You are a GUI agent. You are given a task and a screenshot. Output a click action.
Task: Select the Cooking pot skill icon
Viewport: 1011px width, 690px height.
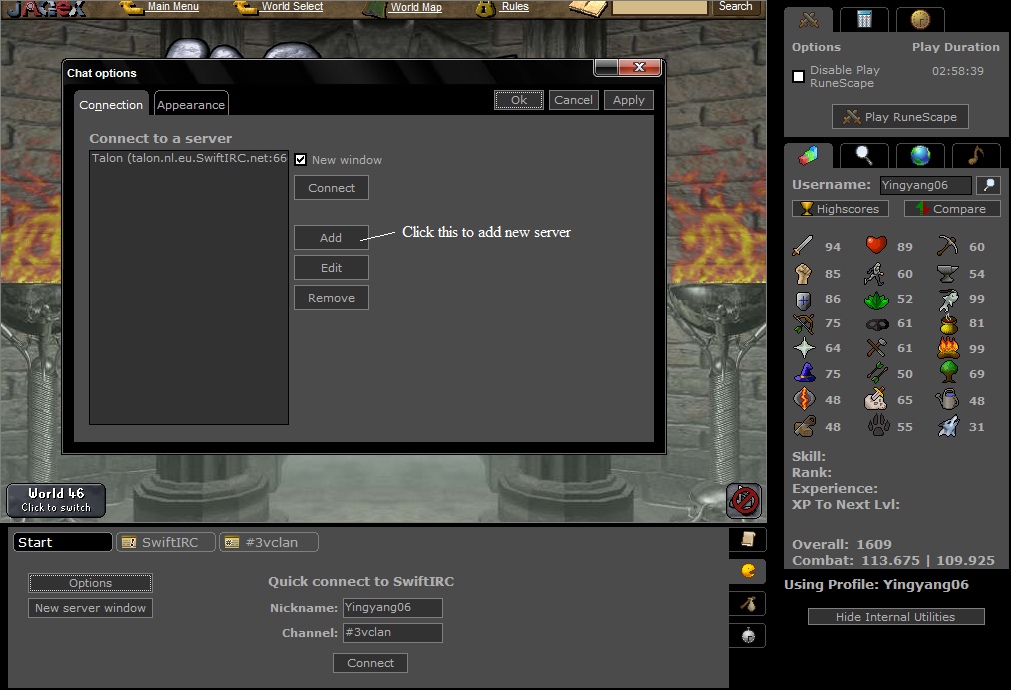tap(948, 324)
